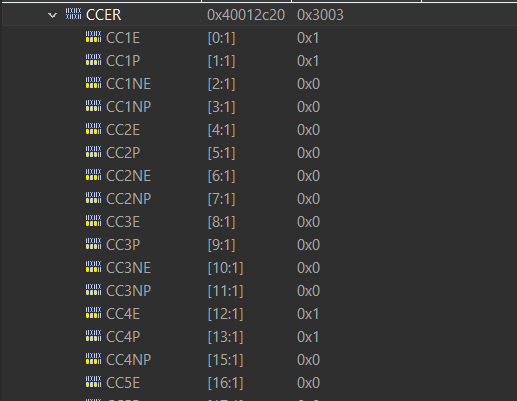Screen dimensions: 517x401
Task: Select the CC1NE bitfield row
Action: tap(259, 84)
